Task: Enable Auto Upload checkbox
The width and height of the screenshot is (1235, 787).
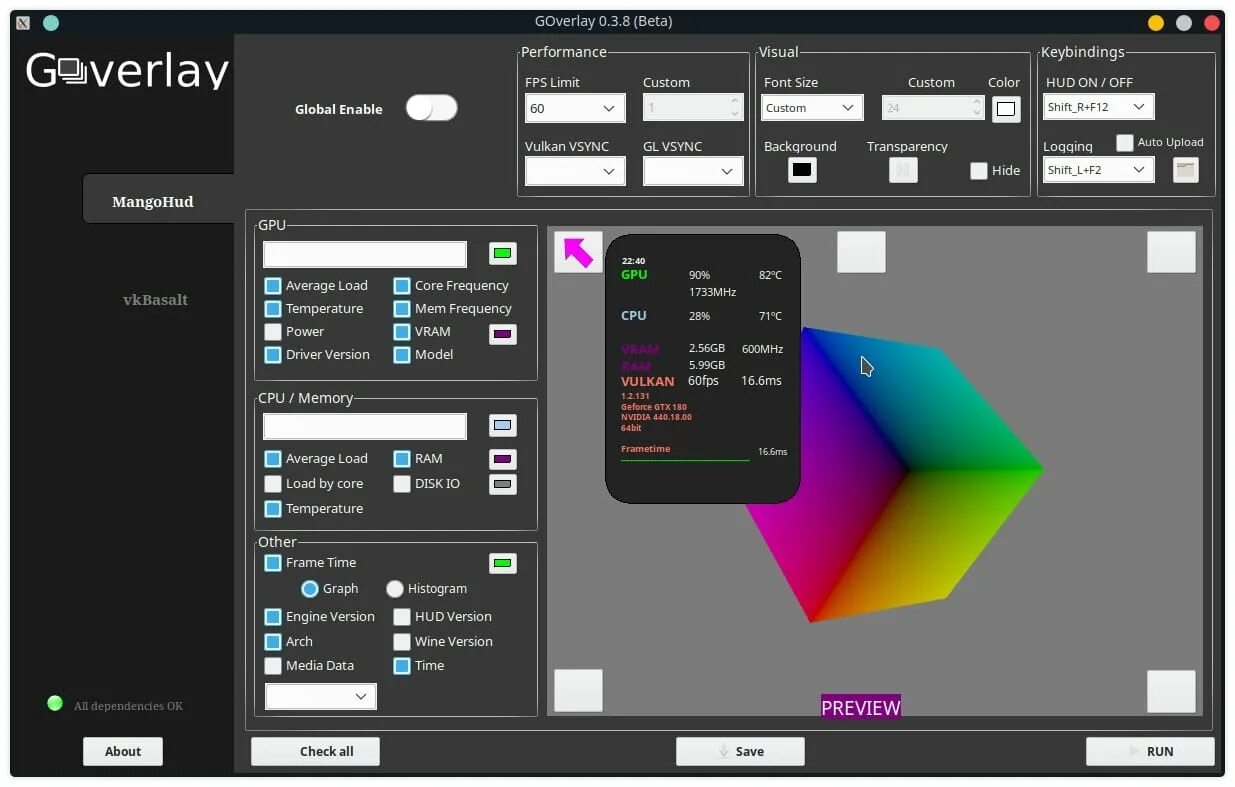Action: (x=1125, y=142)
